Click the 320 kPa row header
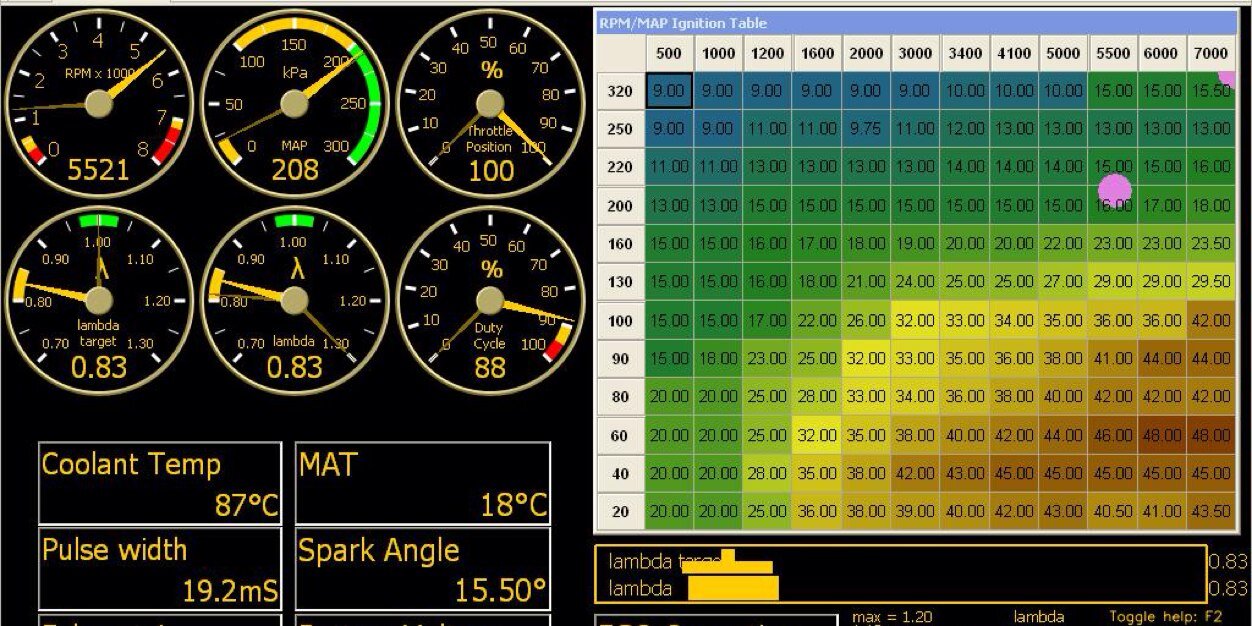Screen dimensions: 1252x626 (x=620, y=91)
